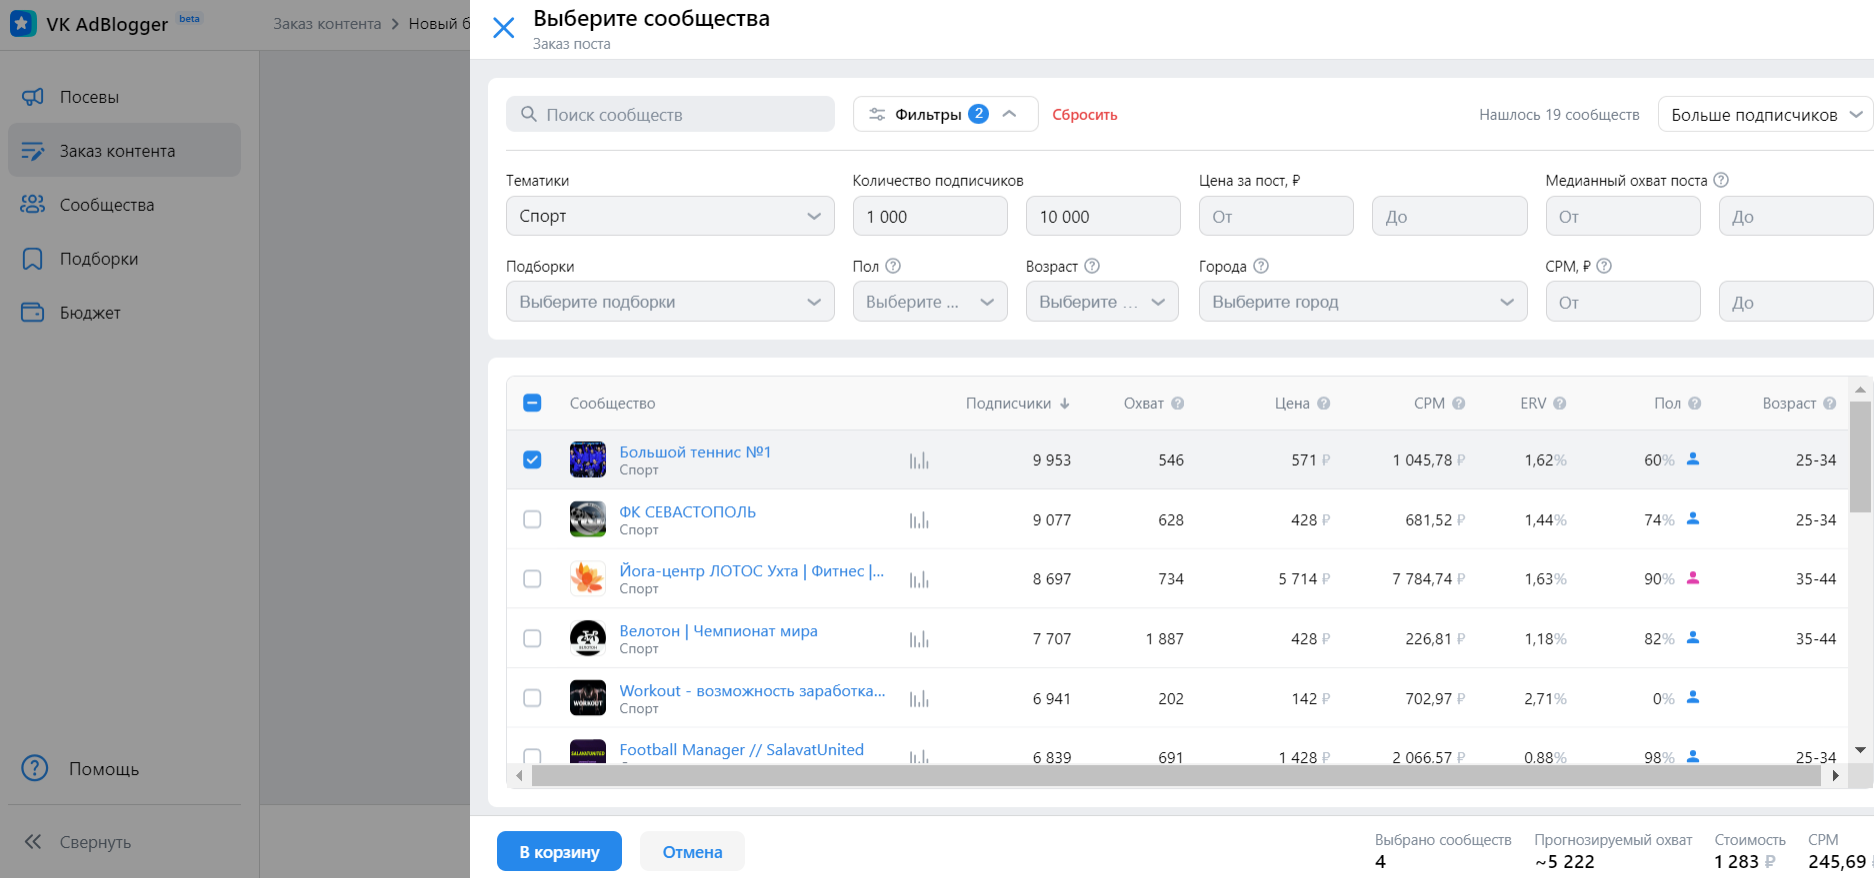The width and height of the screenshot is (1874, 878).
Task: Open the Тематики dropdown set to Спорт
Action: tap(670, 216)
